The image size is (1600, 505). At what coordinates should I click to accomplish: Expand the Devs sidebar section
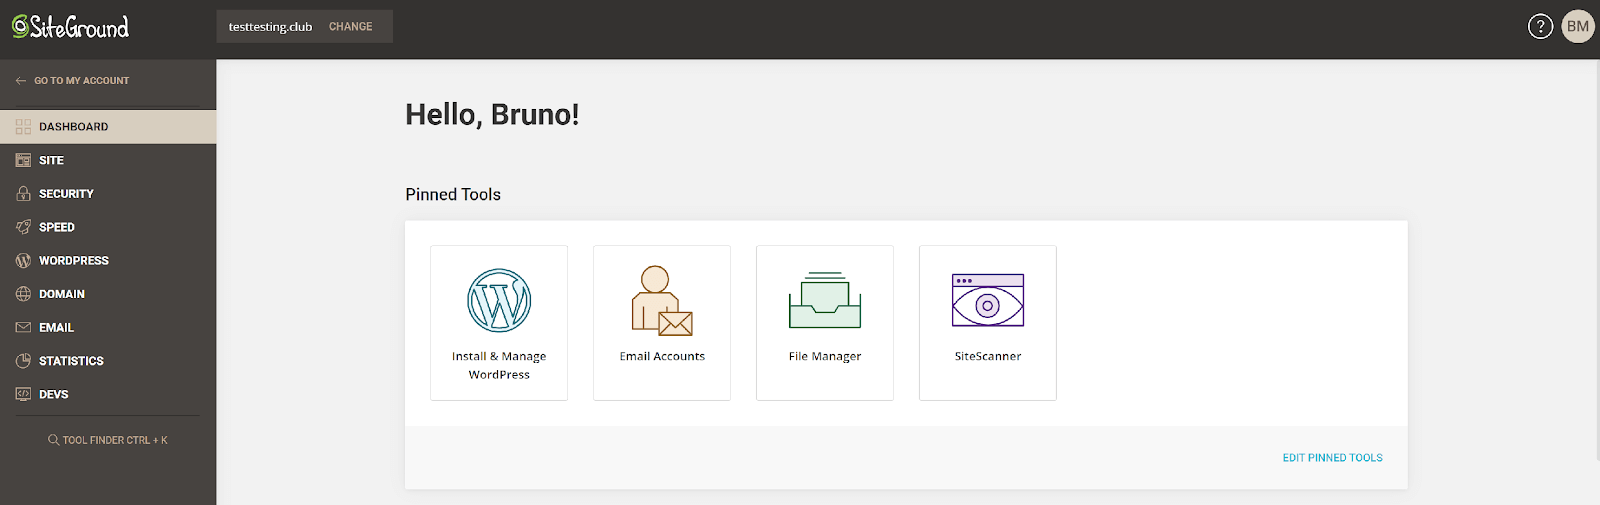point(53,395)
